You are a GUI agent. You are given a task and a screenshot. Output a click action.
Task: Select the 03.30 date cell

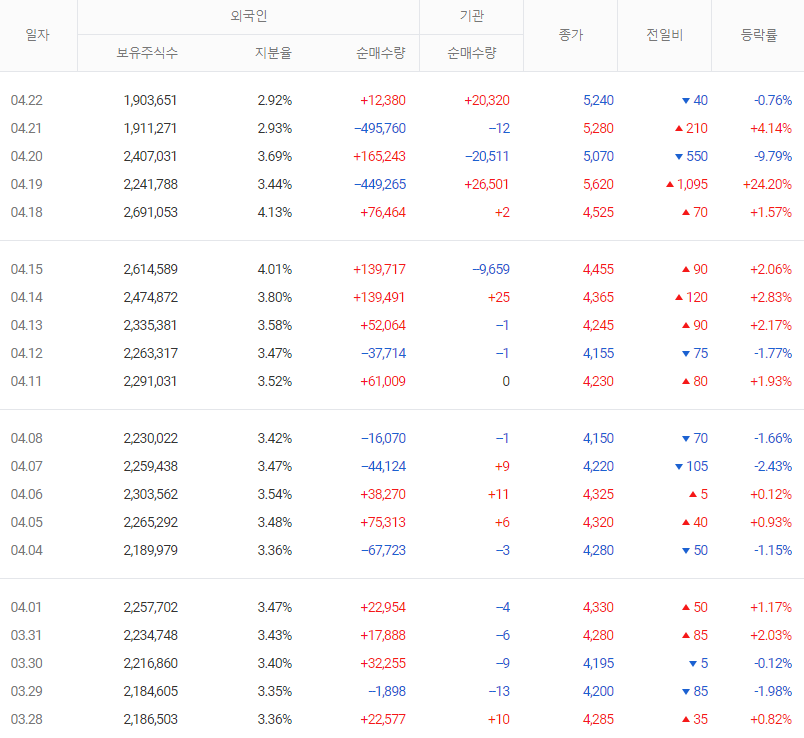coord(27,664)
